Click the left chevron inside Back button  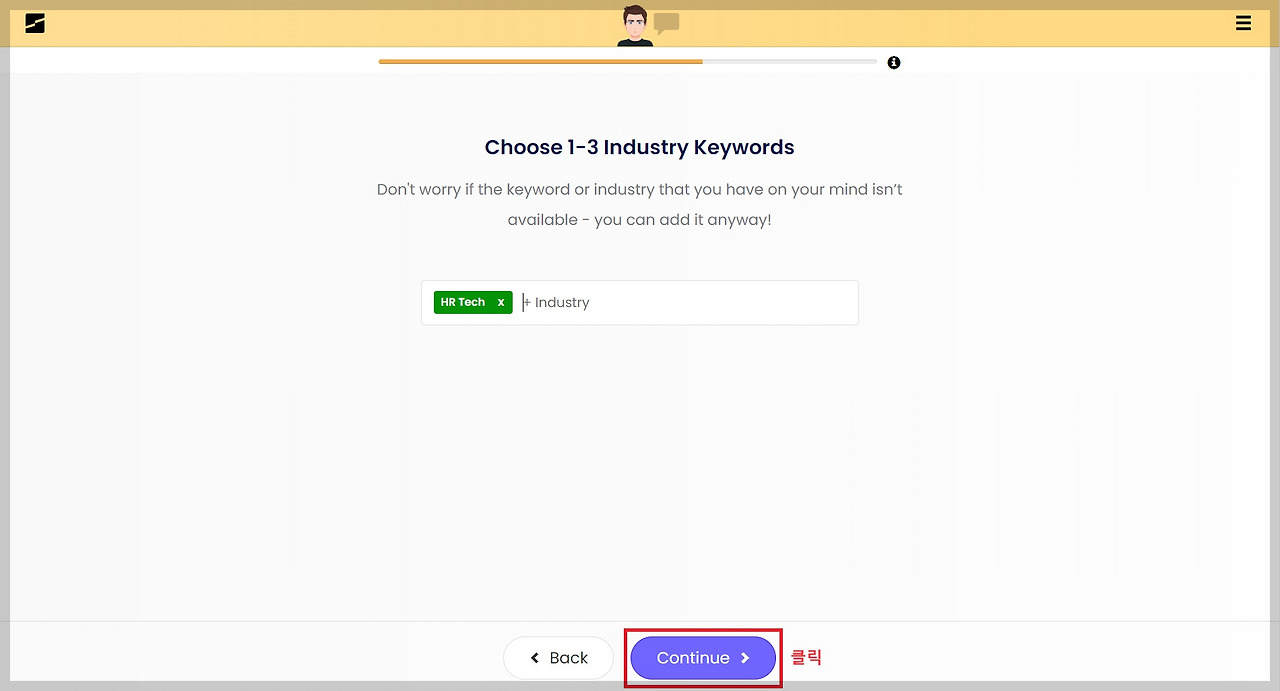pos(535,658)
